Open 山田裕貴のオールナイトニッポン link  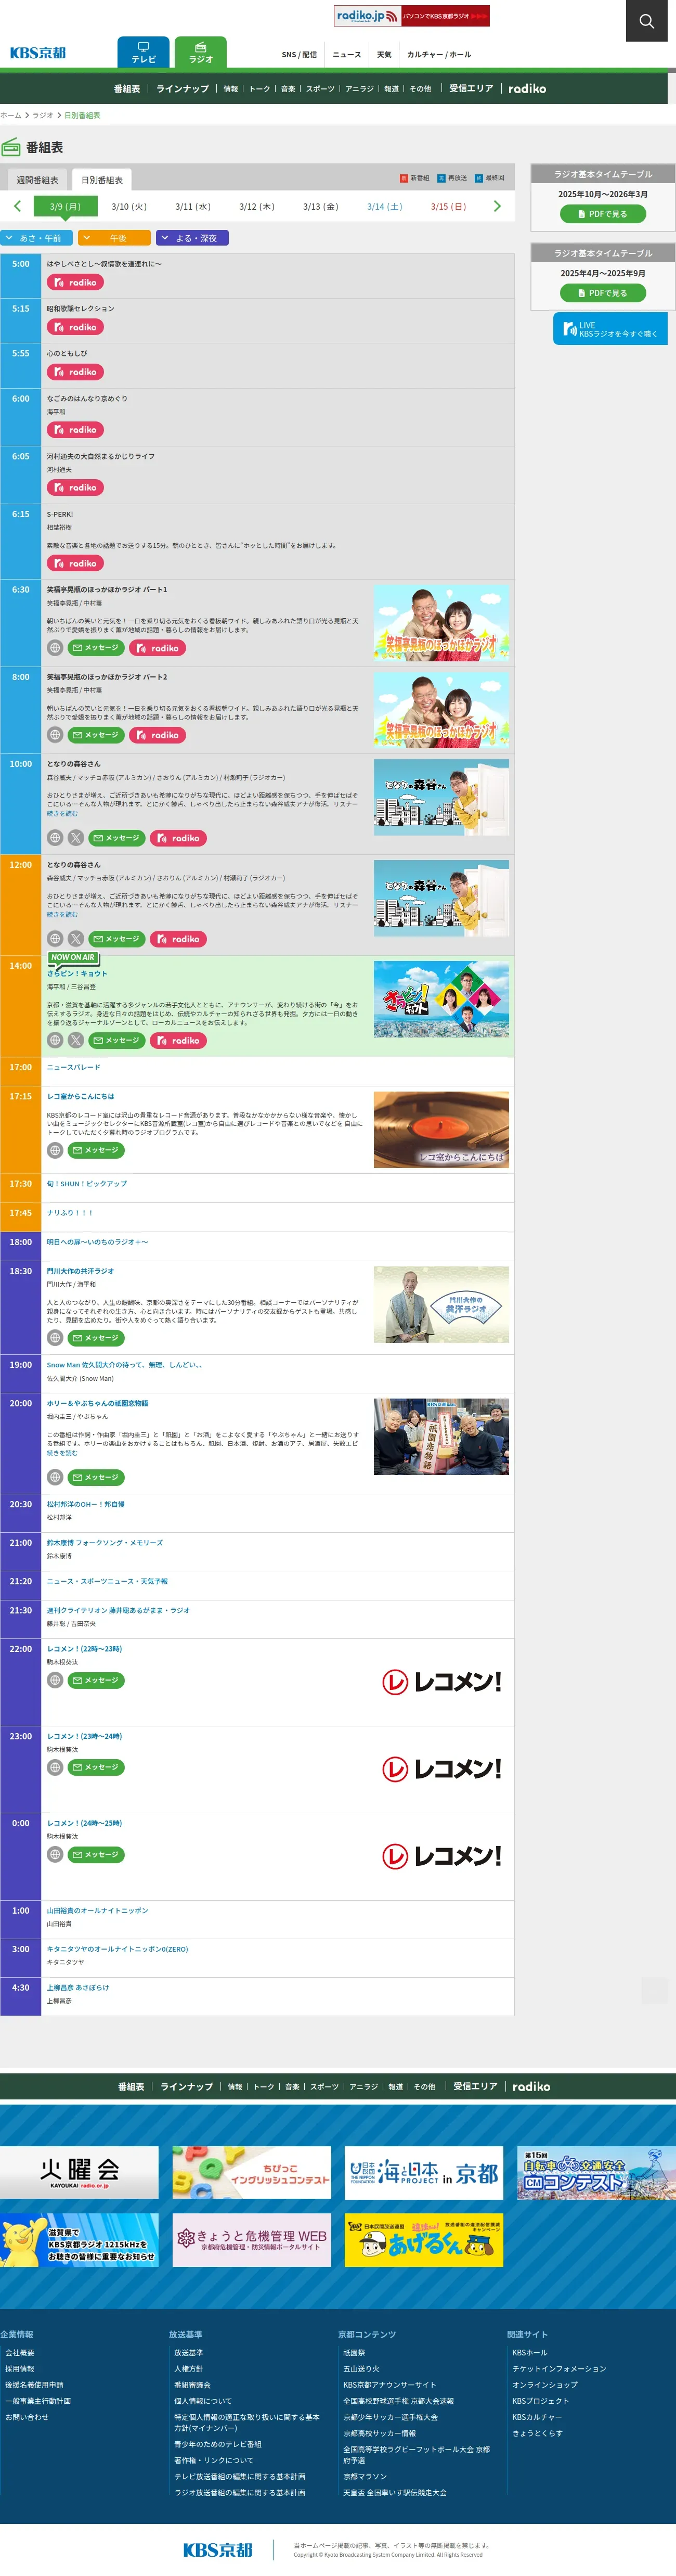point(98,1910)
